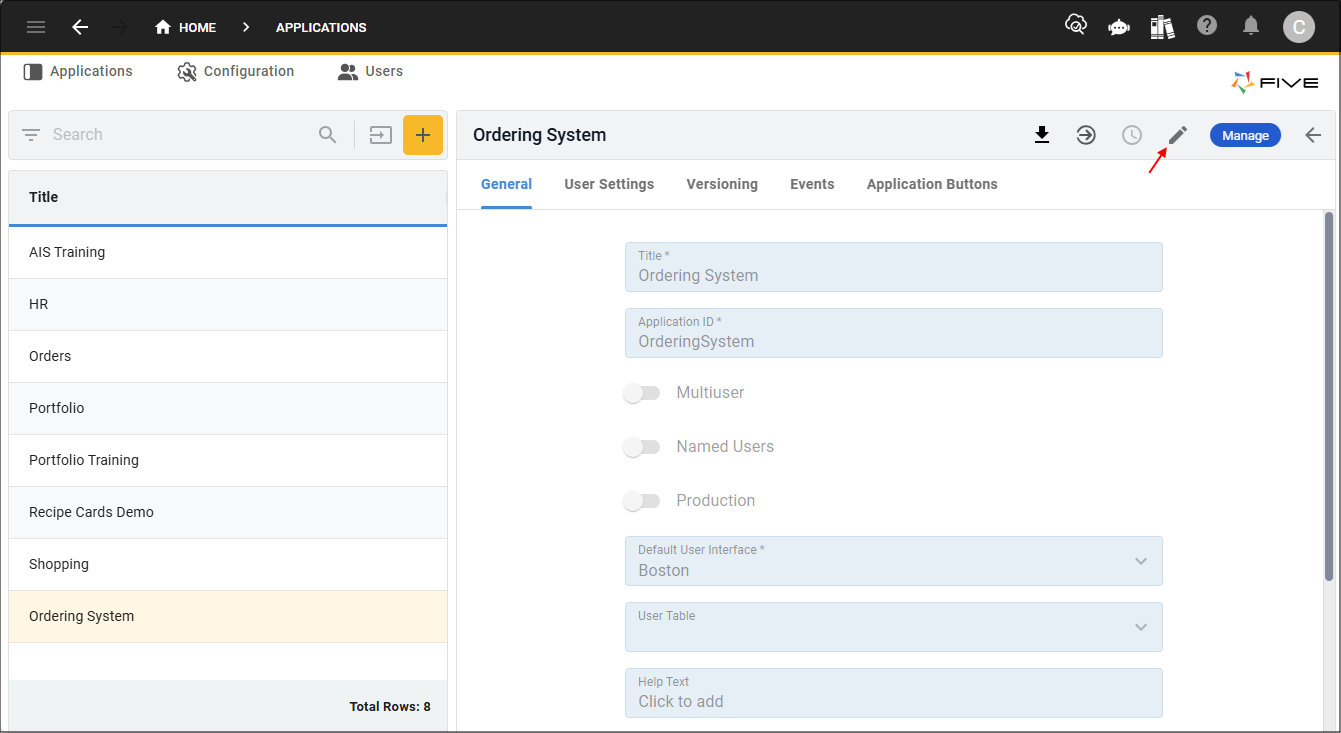Screen dimensions: 1341x733
Task: Open cloud search icon in header
Action: click(x=1076, y=26)
